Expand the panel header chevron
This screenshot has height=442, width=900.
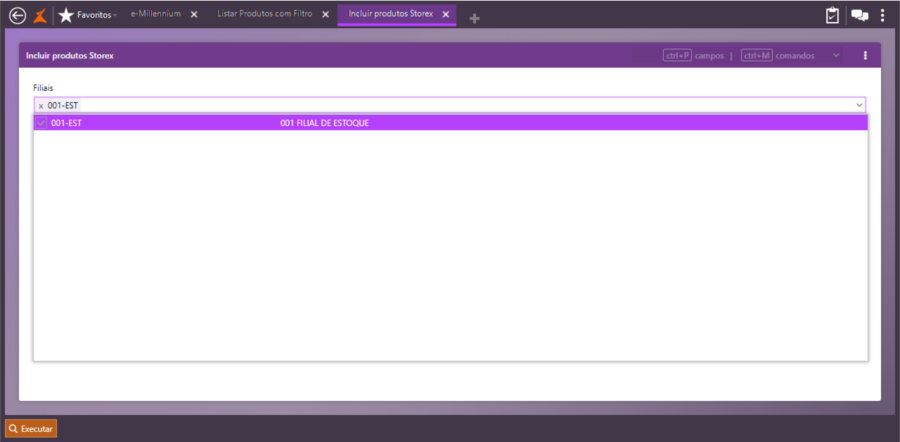836,55
